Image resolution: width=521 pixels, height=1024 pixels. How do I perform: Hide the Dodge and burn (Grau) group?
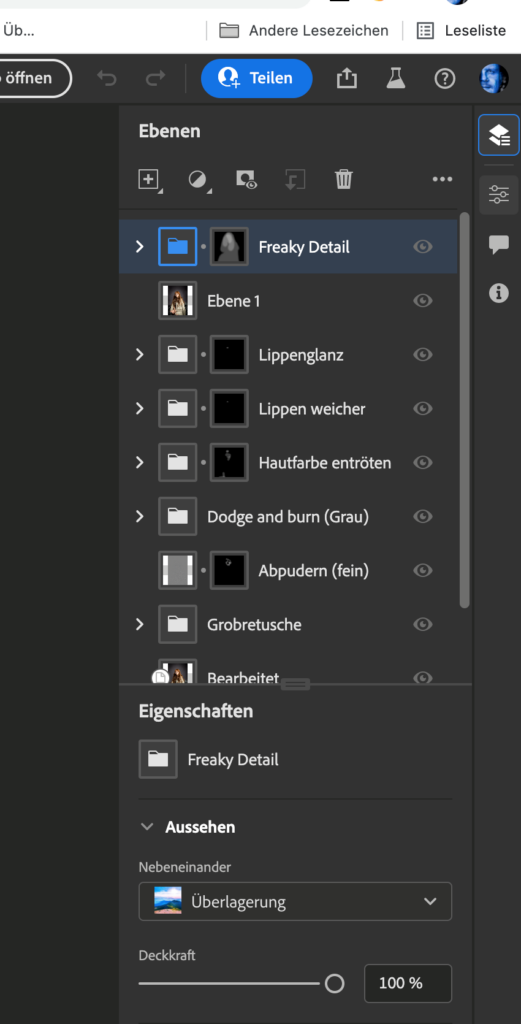pos(422,517)
